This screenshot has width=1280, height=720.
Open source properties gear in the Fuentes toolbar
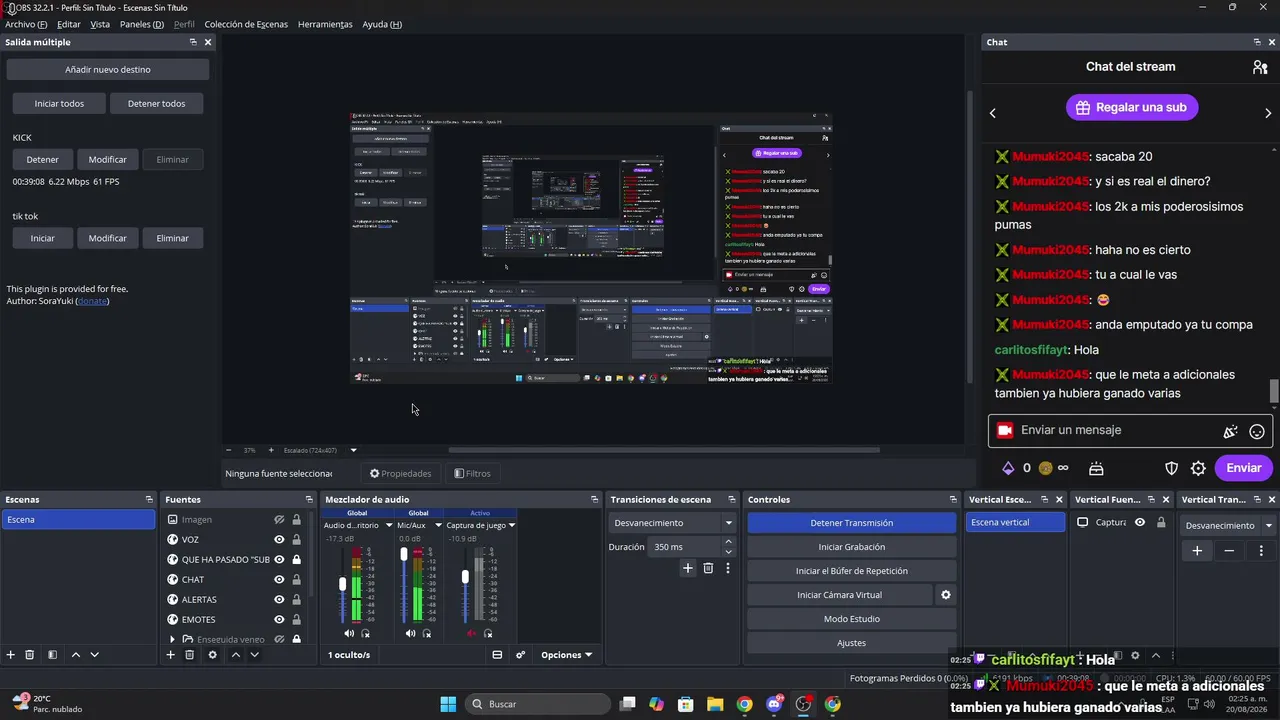pos(212,655)
